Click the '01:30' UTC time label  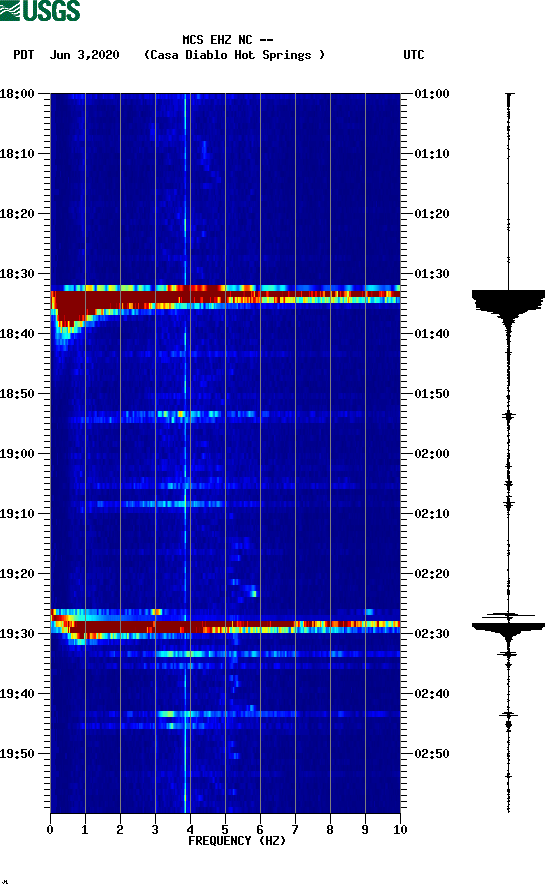click(x=432, y=274)
